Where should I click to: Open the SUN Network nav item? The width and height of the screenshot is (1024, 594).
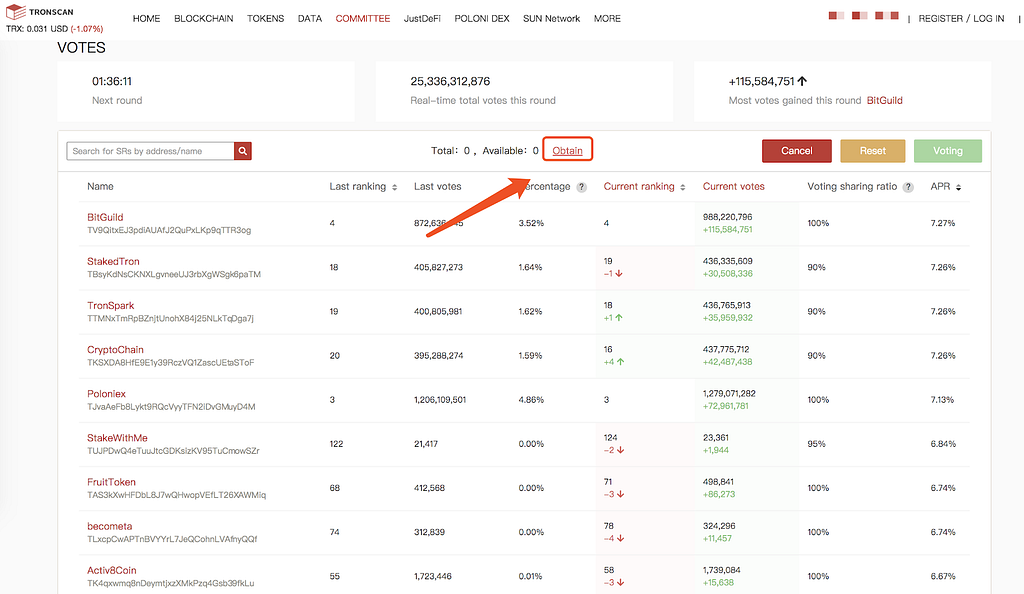click(x=551, y=18)
